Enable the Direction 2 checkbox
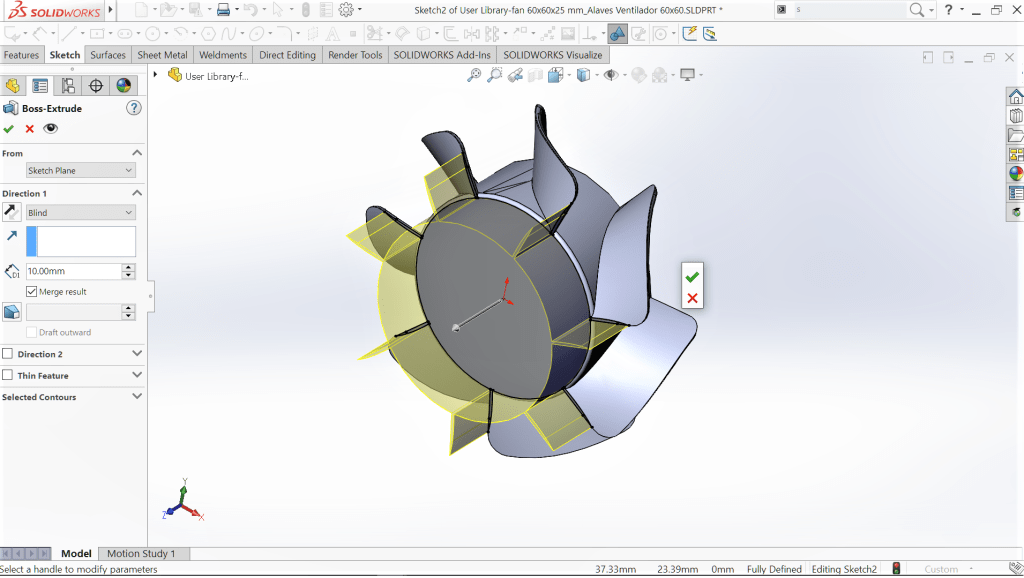 [8, 354]
